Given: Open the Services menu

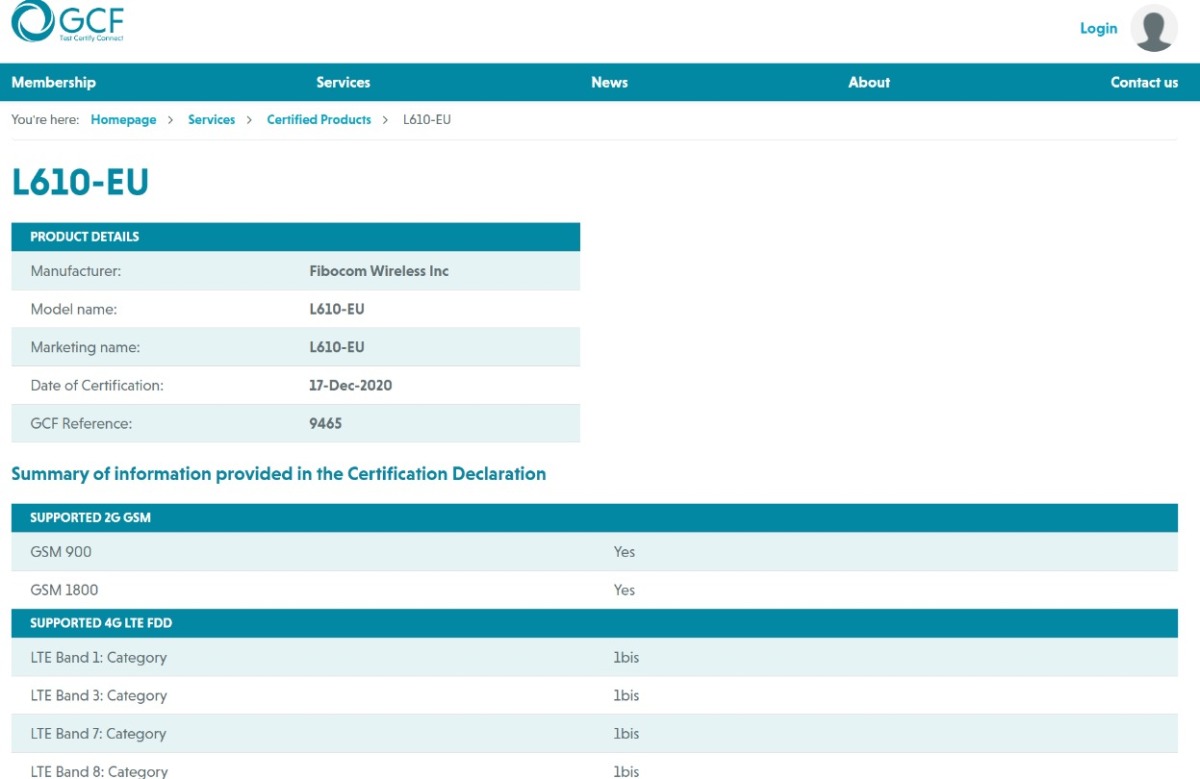Looking at the screenshot, I should coord(343,82).
